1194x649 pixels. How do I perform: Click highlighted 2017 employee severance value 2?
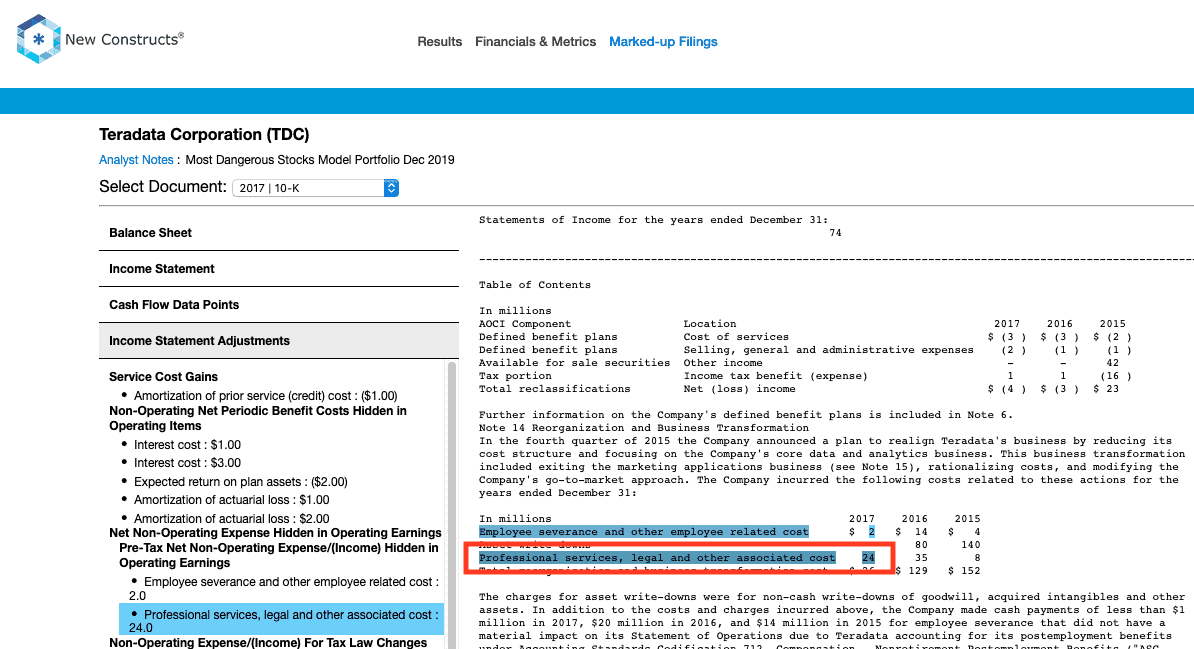(871, 532)
